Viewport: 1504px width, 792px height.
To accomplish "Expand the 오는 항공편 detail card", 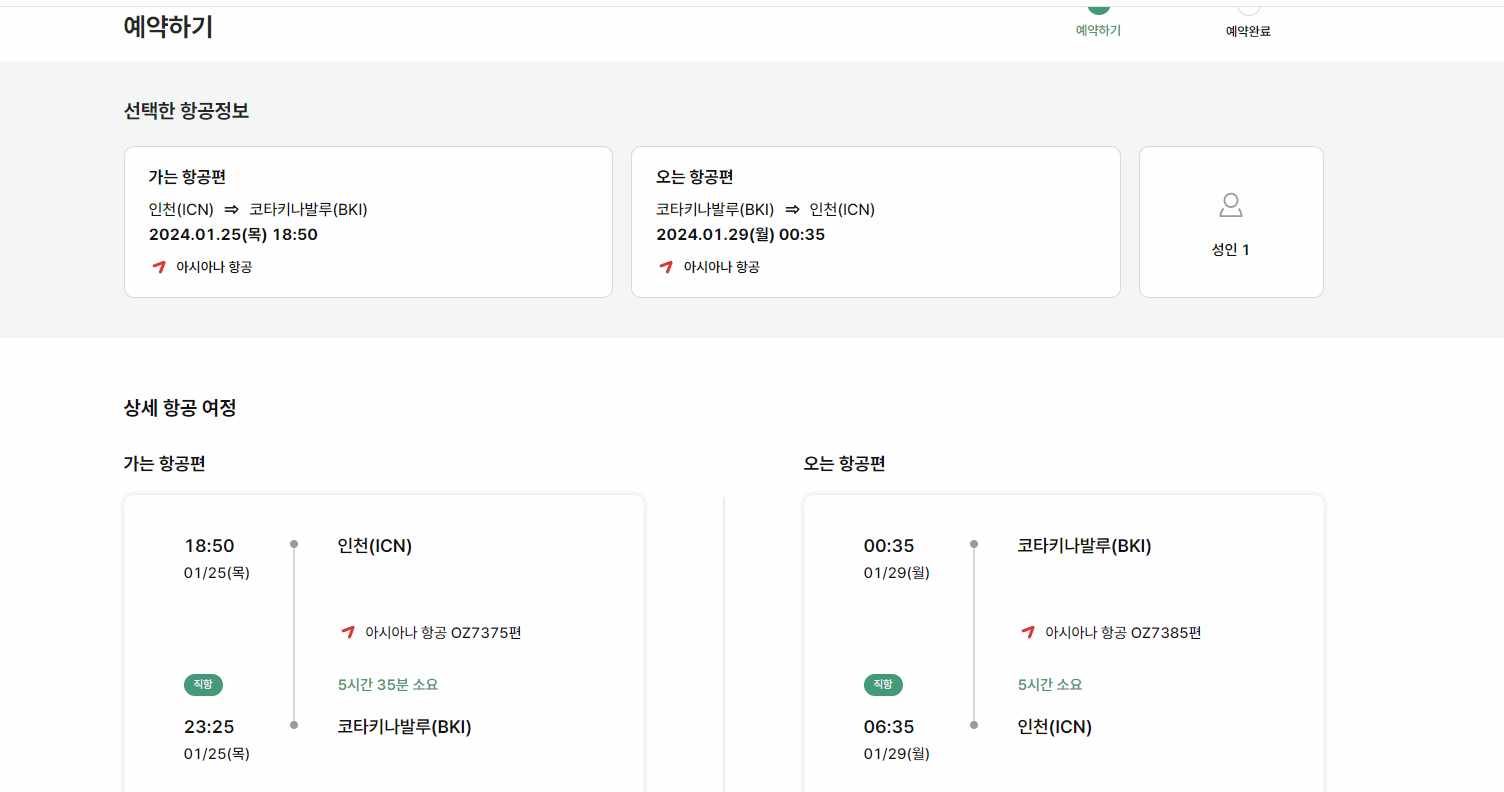I will [875, 221].
